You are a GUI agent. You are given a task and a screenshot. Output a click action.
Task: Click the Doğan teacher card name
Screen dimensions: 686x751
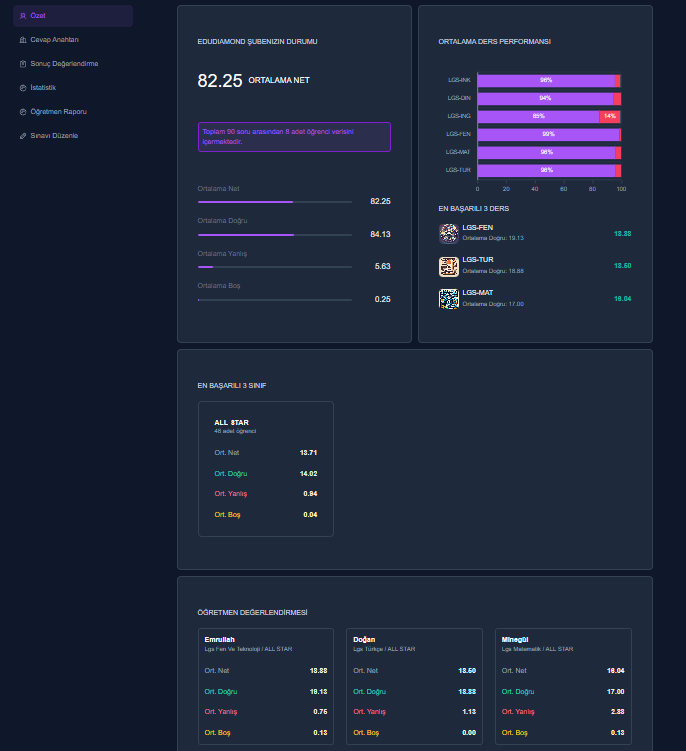click(x=364, y=639)
